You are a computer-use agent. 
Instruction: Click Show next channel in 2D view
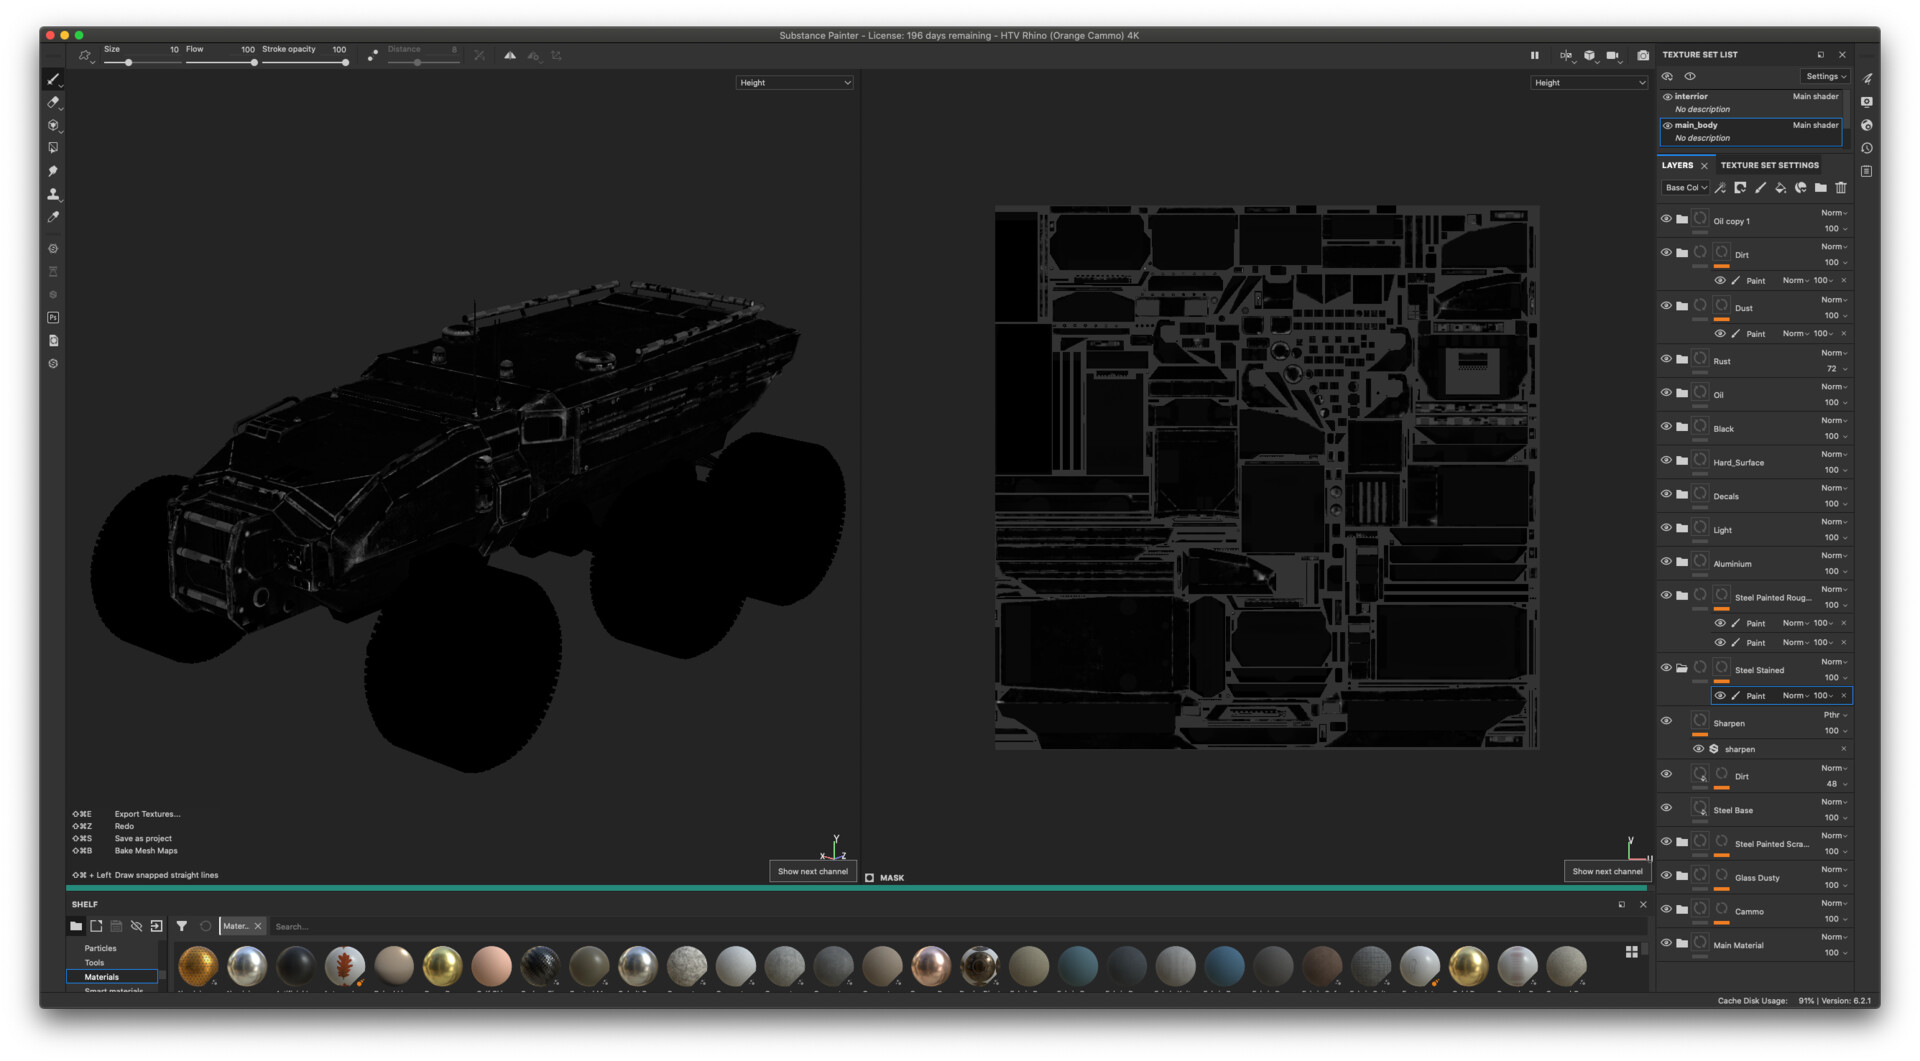tap(1607, 872)
